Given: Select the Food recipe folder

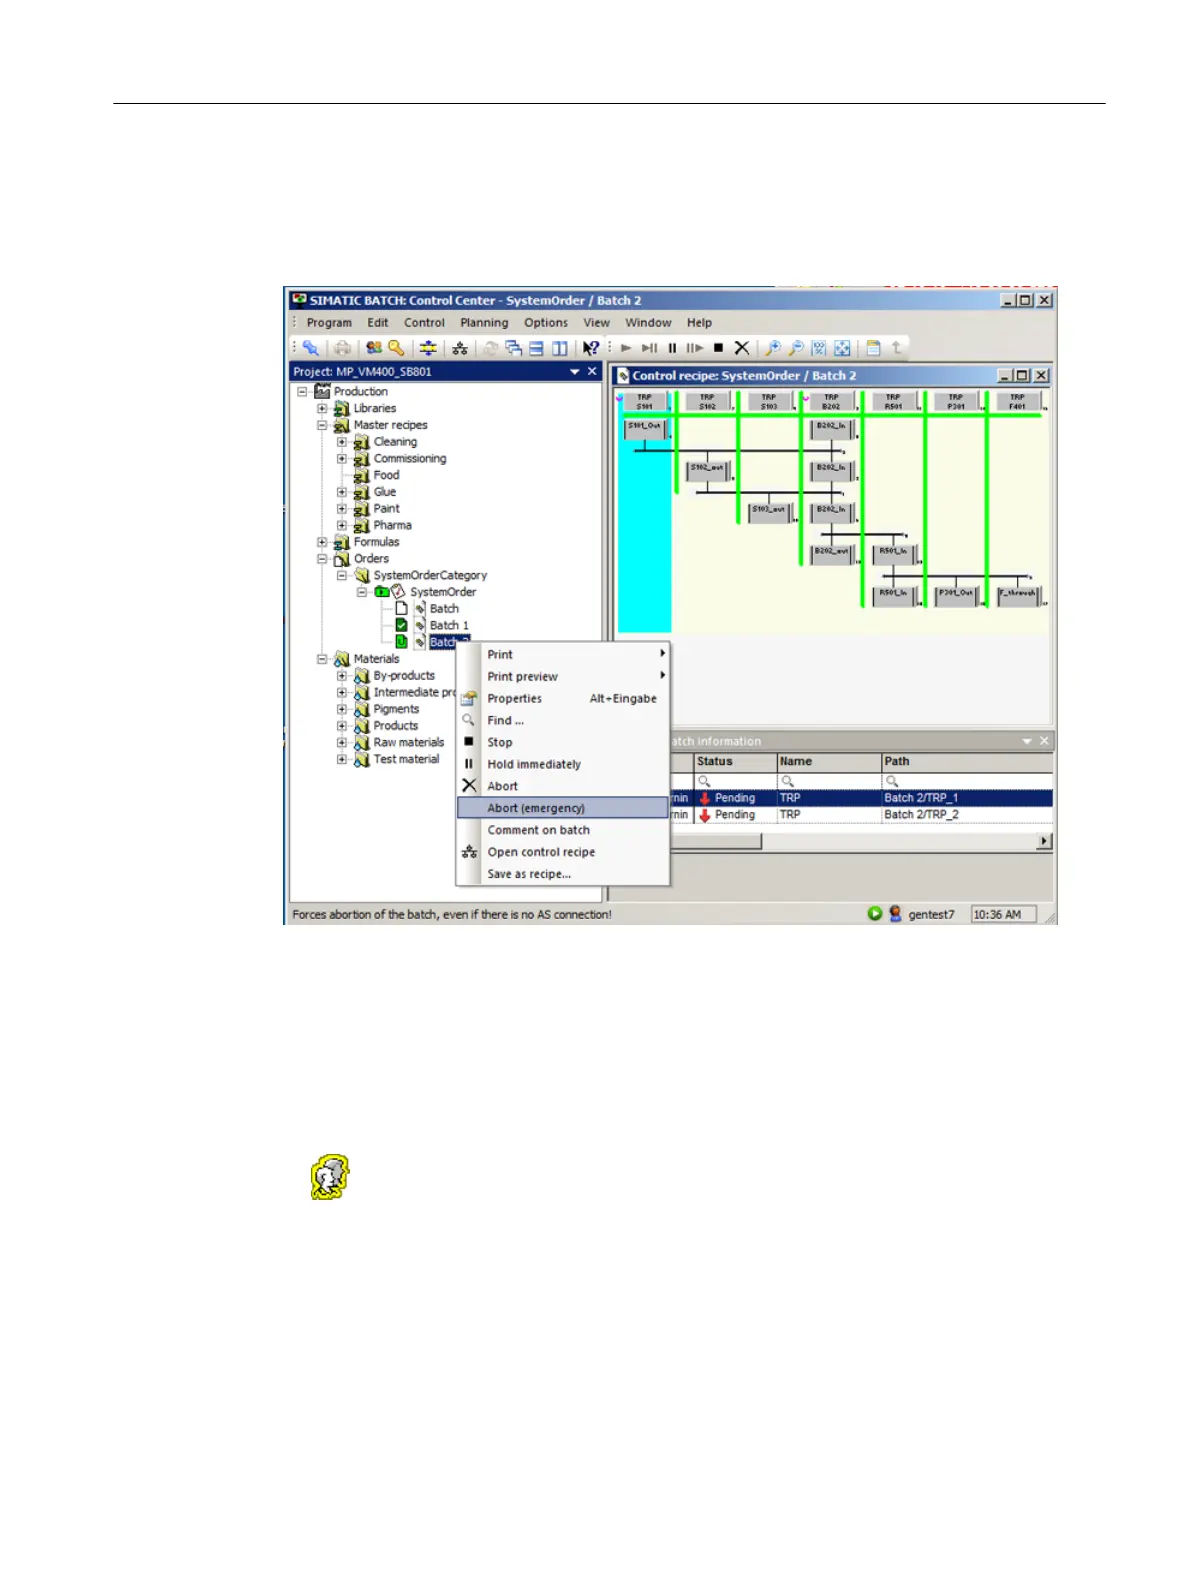Looking at the screenshot, I should (x=386, y=475).
